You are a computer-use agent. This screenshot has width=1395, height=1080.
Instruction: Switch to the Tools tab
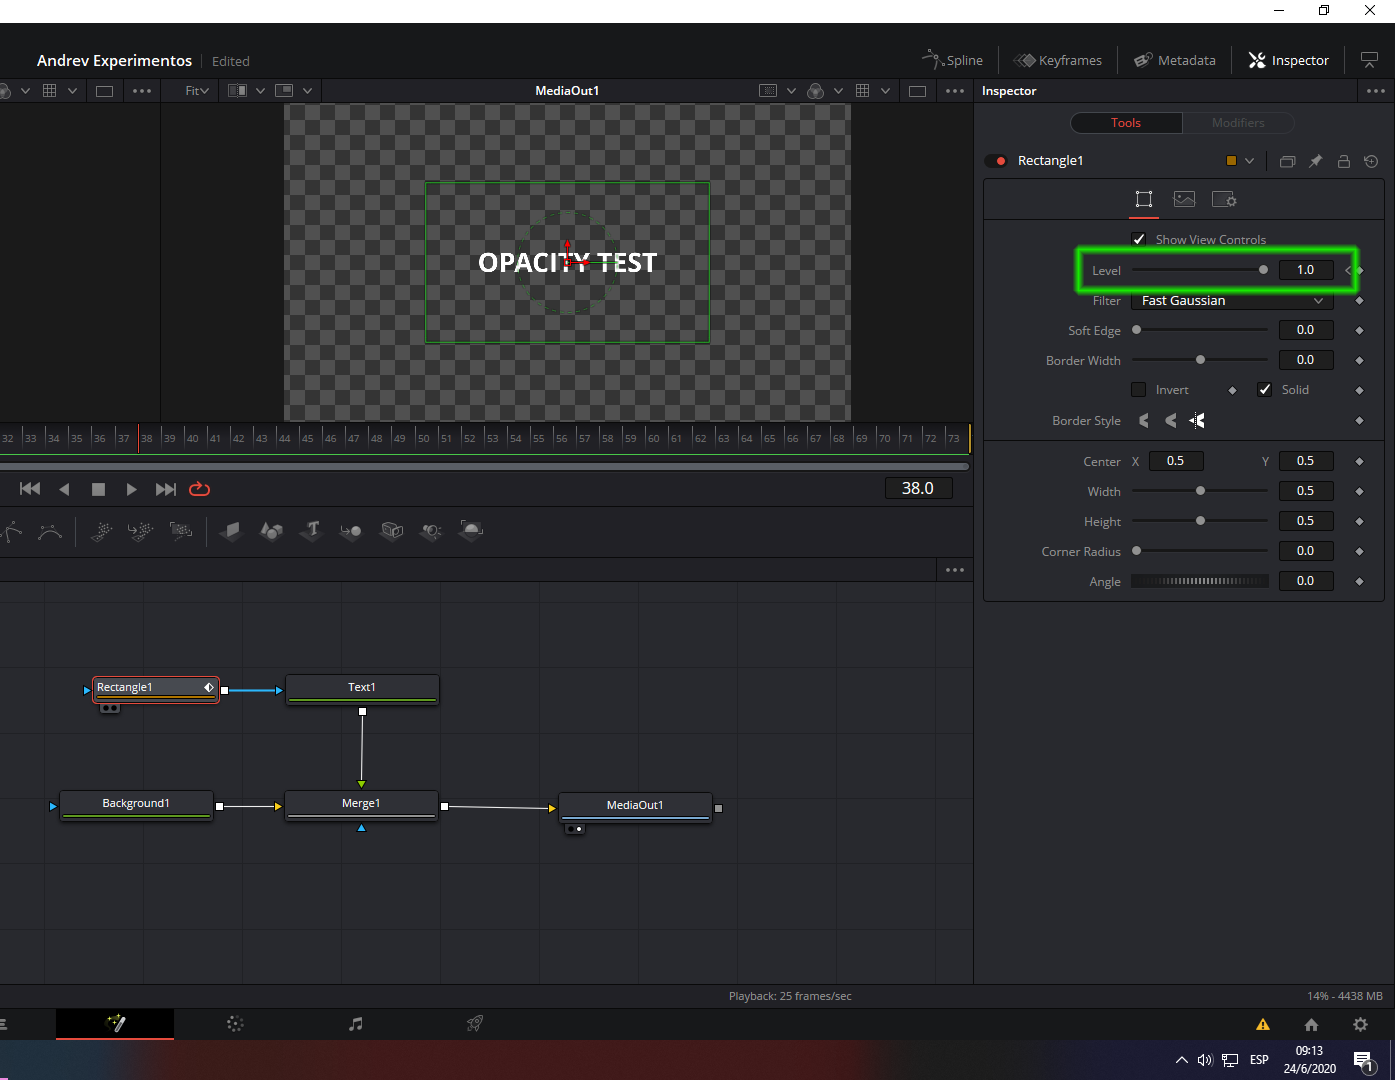tap(1126, 123)
